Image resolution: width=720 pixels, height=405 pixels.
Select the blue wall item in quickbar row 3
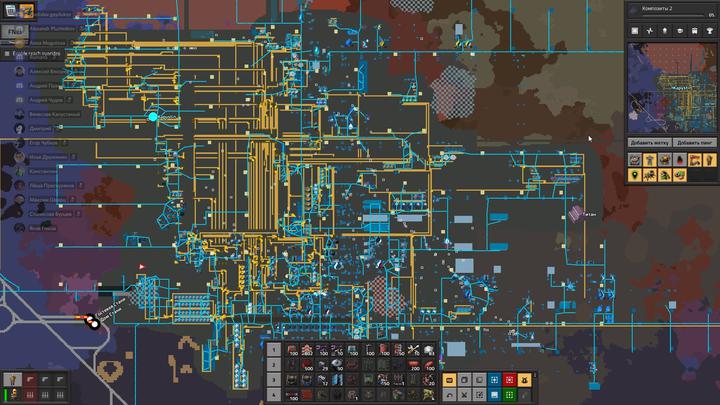pos(337,380)
